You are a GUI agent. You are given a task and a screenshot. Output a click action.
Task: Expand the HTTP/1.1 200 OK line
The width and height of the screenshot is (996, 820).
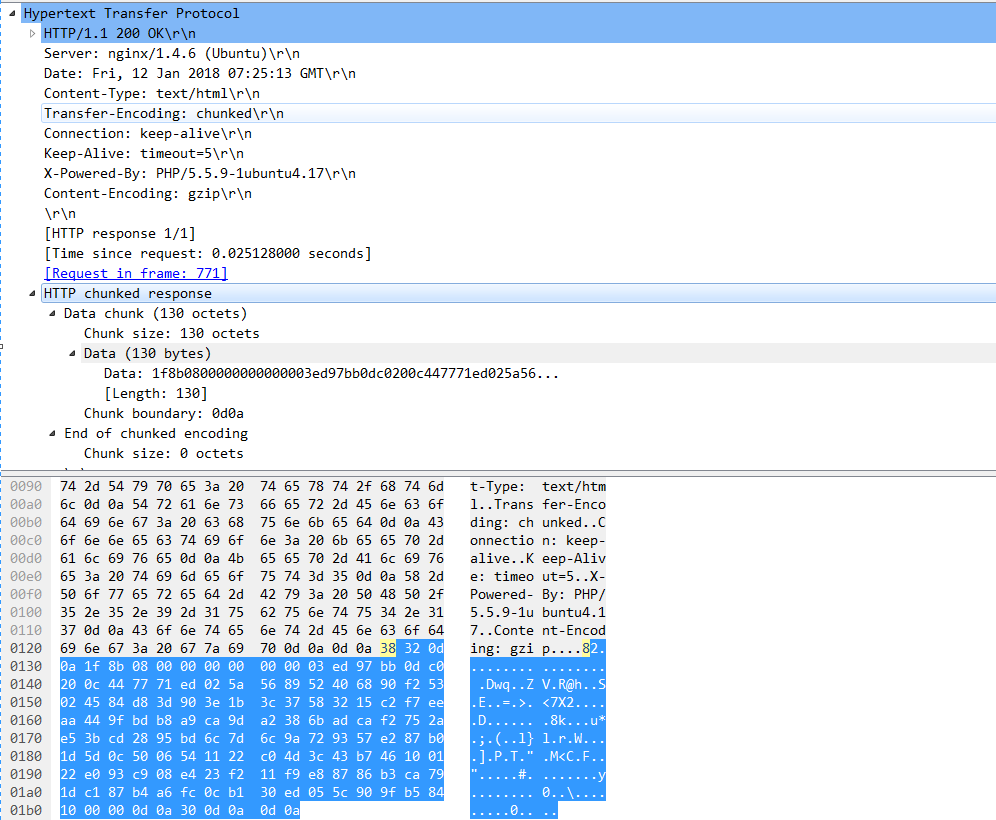tap(32, 33)
